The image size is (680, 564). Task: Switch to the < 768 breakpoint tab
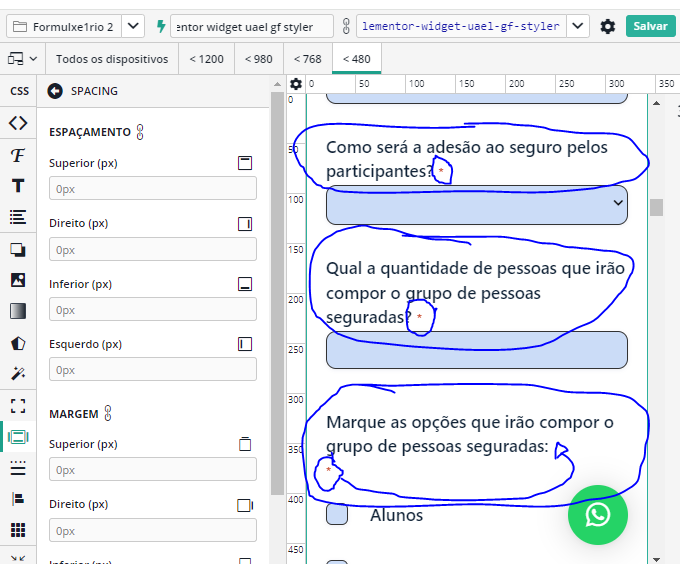tap(307, 59)
